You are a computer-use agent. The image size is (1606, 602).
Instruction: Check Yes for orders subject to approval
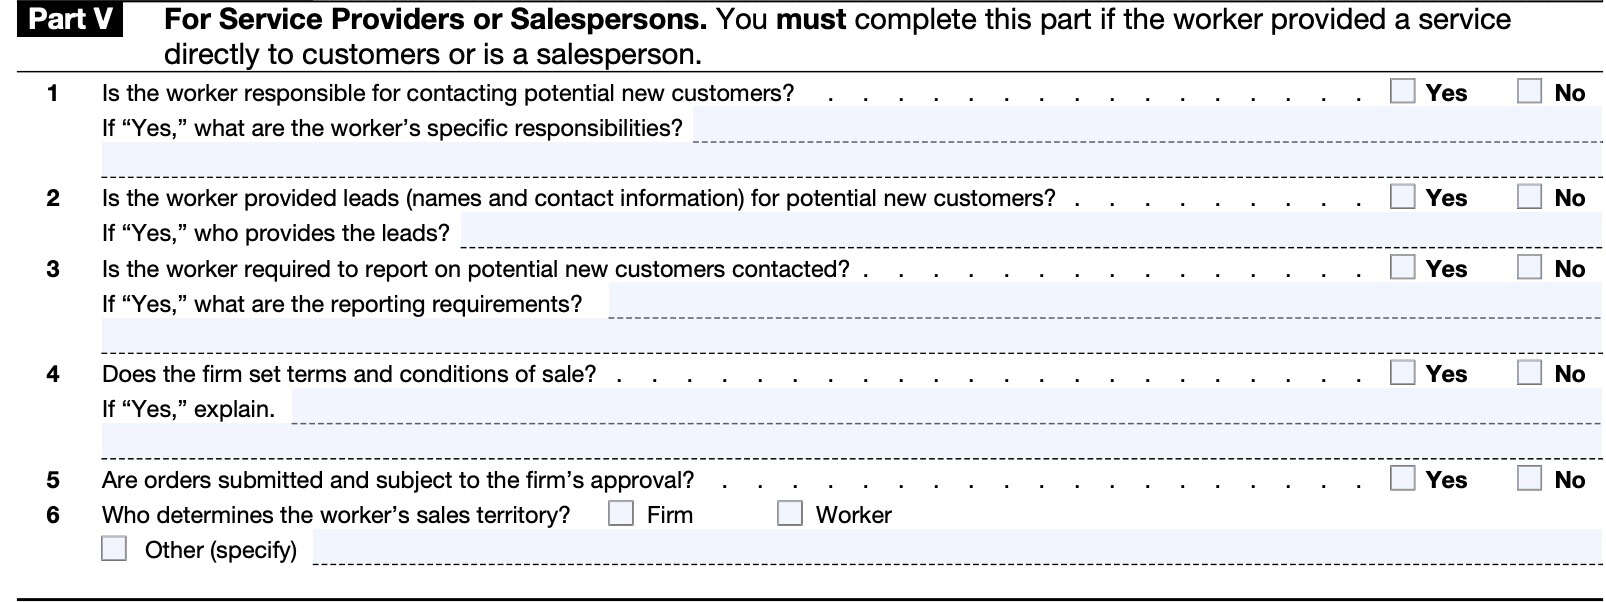click(1402, 479)
